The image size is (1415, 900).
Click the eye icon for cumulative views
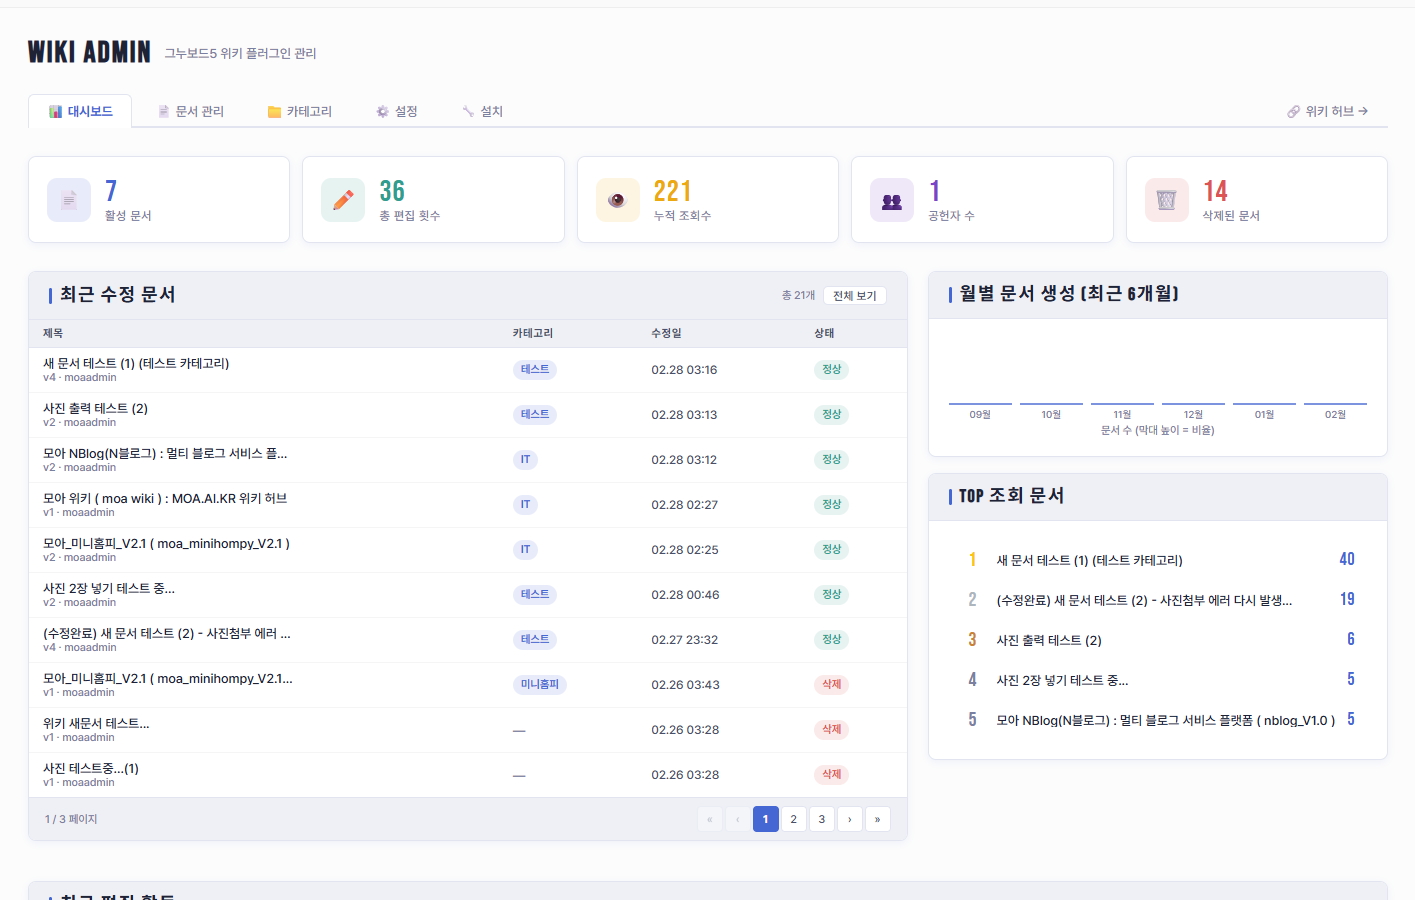[x=617, y=200]
